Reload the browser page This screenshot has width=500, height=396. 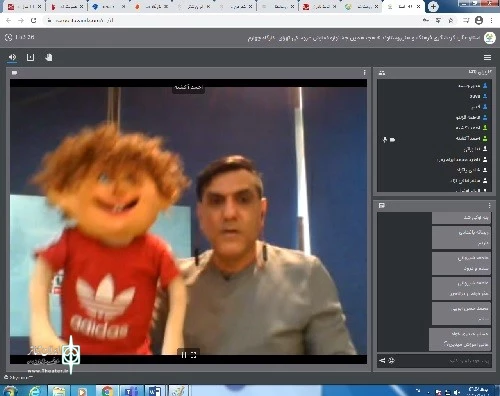[33, 21]
